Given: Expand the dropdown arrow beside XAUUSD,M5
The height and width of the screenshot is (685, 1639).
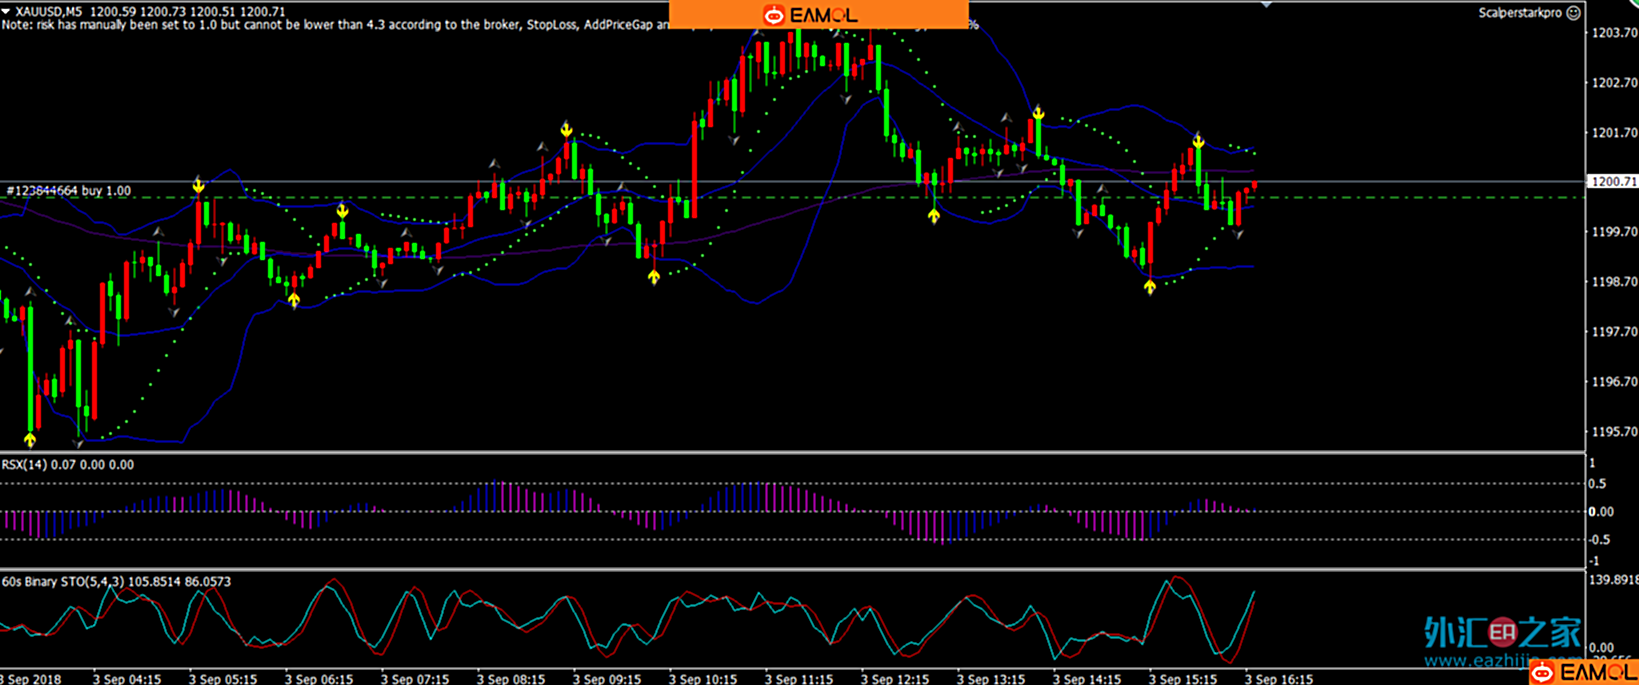Looking at the screenshot, I should pos(6,12).
